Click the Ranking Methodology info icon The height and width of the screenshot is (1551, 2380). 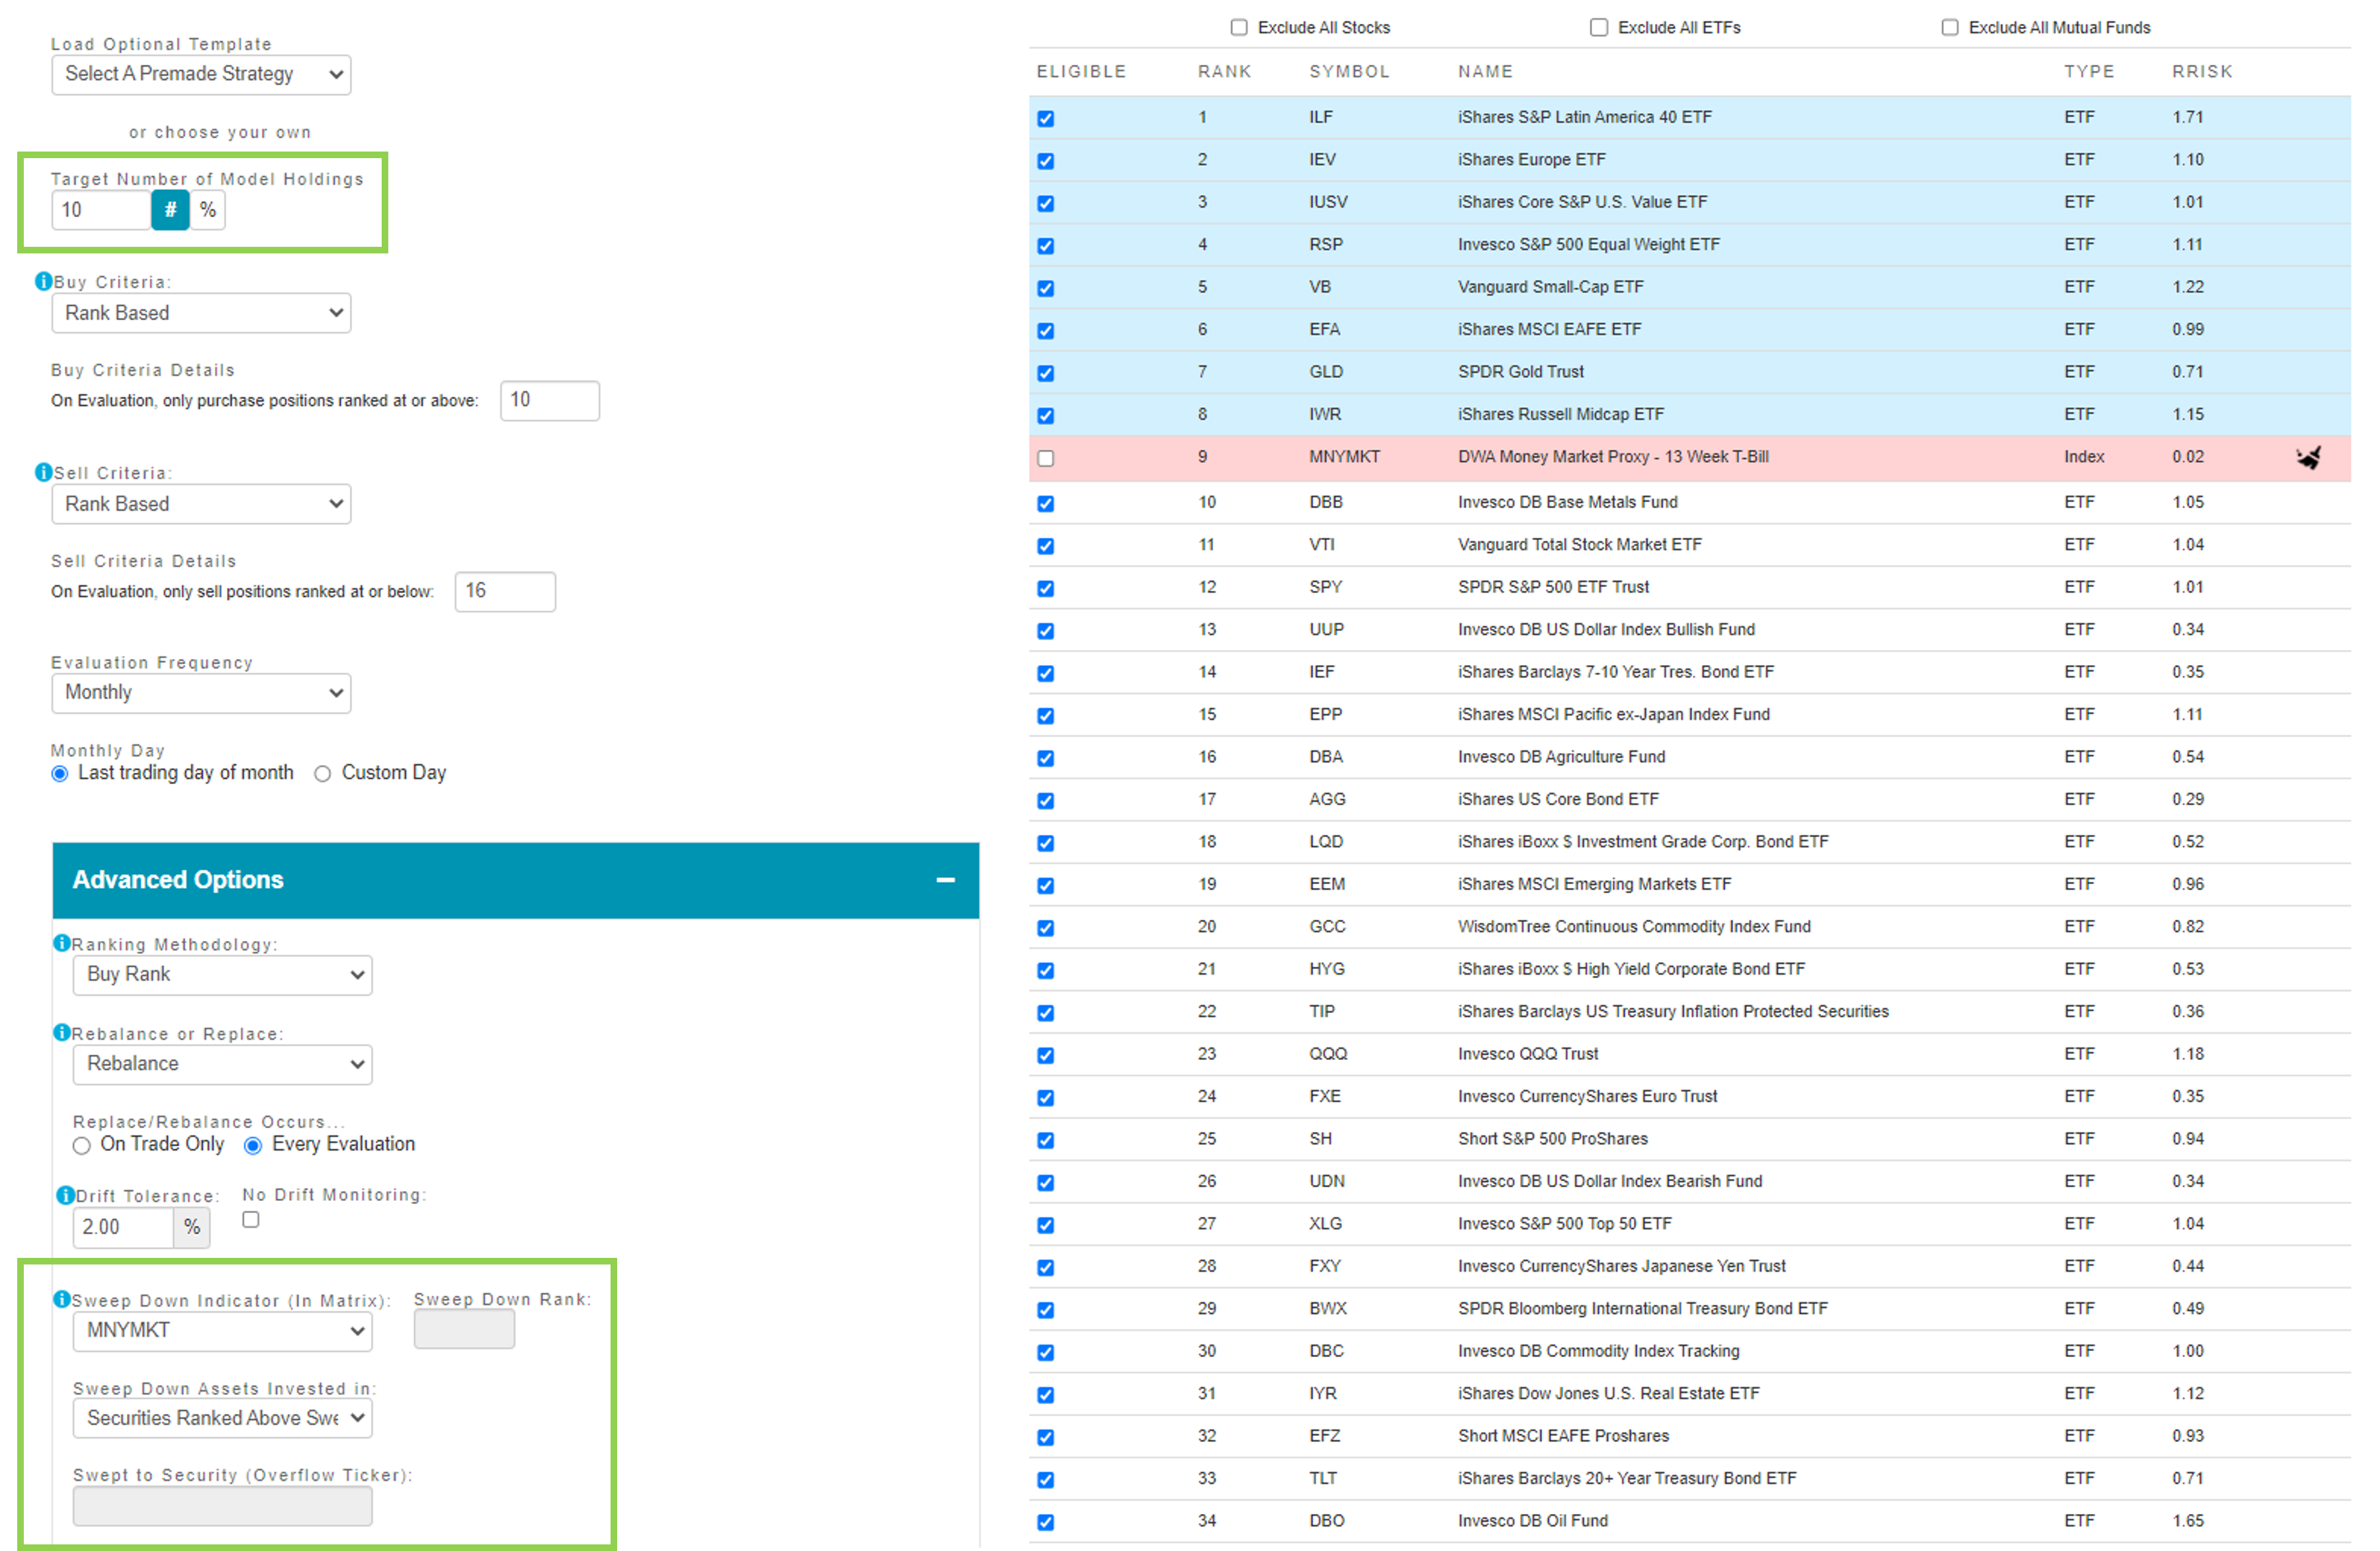pyautogui.click(x=62, y=943)
